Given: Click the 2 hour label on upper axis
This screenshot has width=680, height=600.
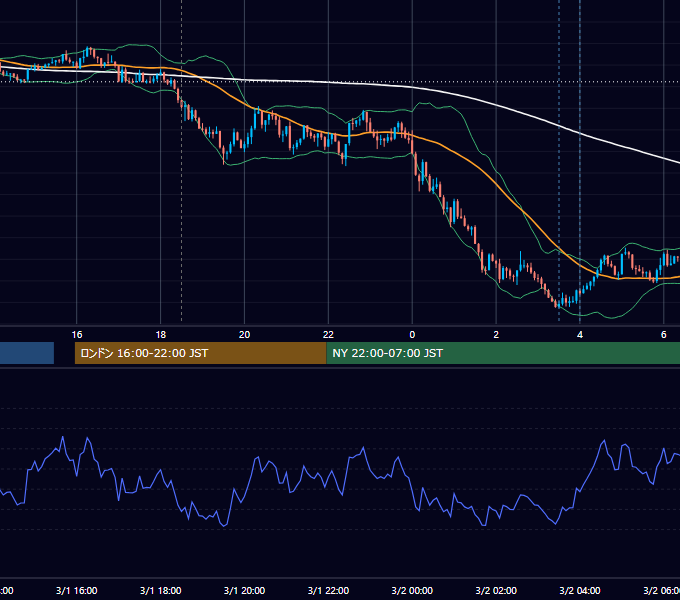Looking at the screenshot, I should [x=496, y=335].
